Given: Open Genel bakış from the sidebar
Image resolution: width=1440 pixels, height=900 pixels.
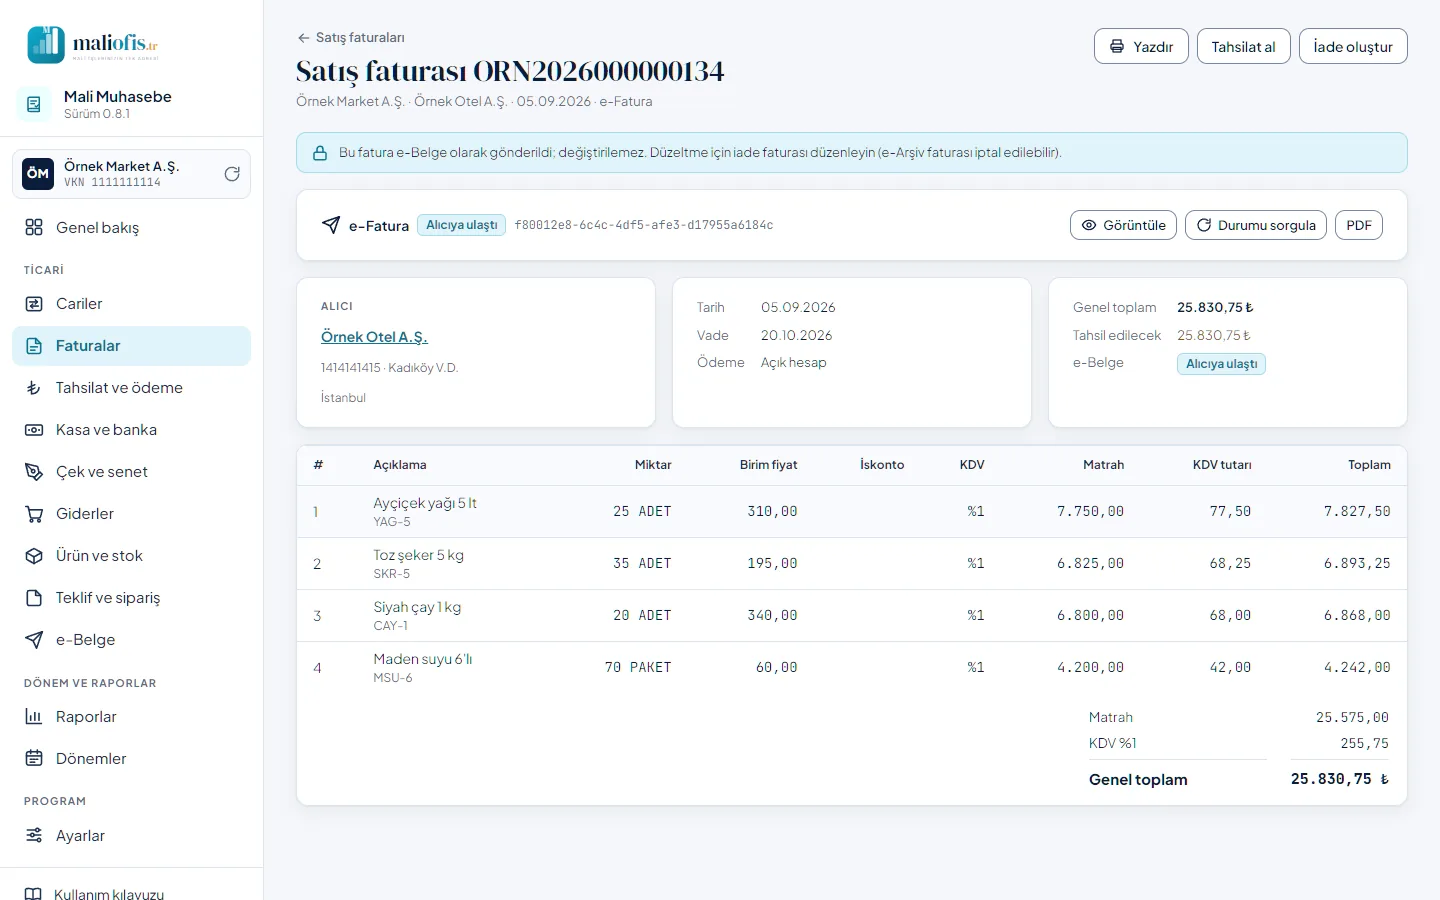Looking at the screenshot, I should coord(131,228).
